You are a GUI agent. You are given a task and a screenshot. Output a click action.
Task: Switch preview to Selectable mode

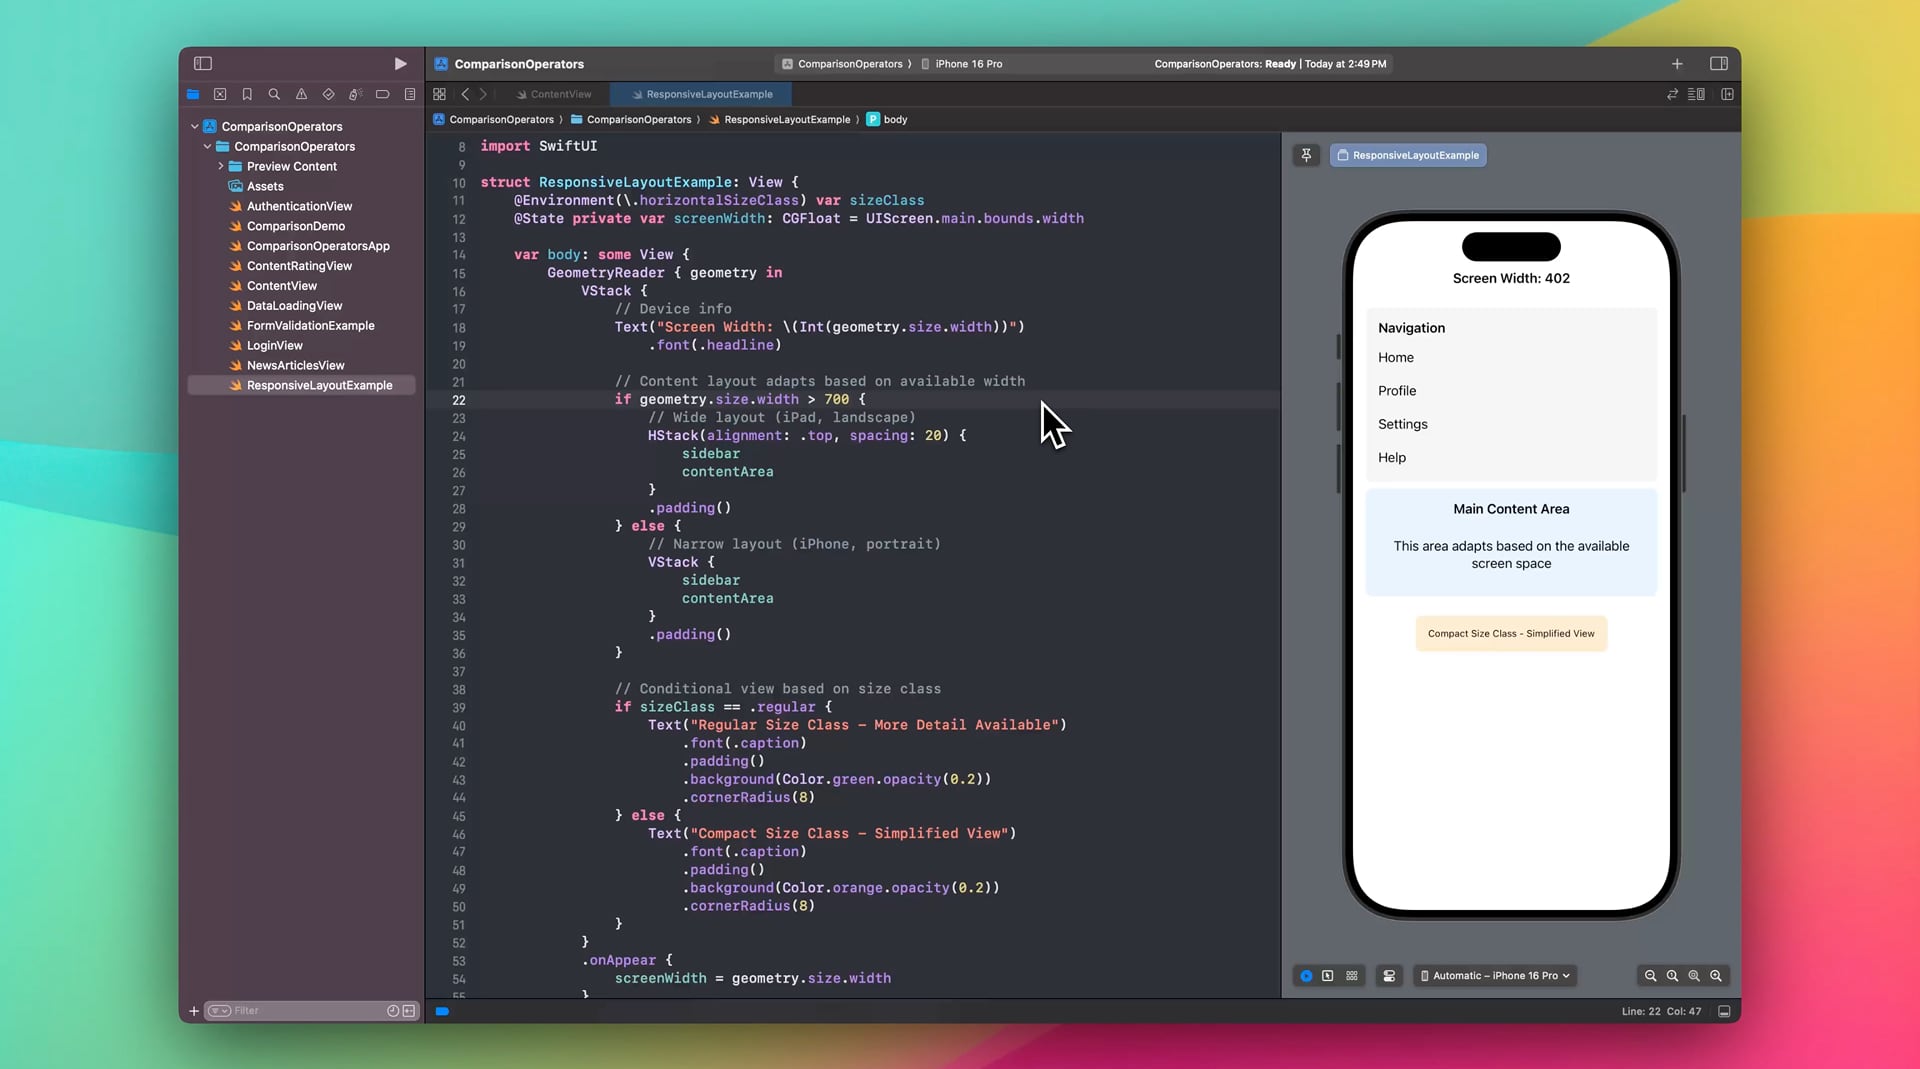[x=1328, y=976]
